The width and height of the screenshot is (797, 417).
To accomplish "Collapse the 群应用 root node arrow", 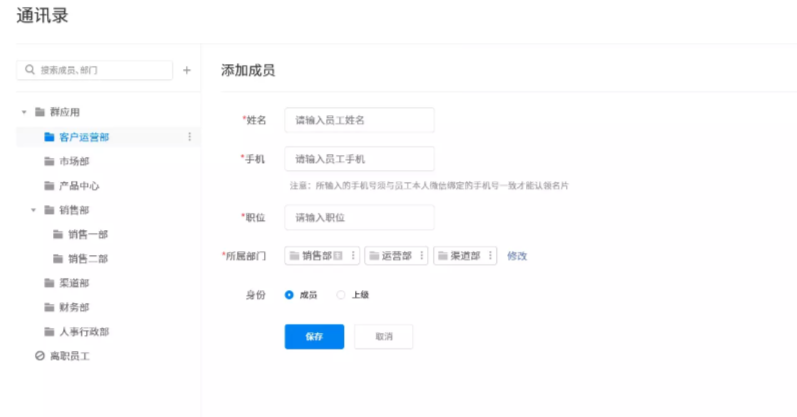I will coord(24,112).
